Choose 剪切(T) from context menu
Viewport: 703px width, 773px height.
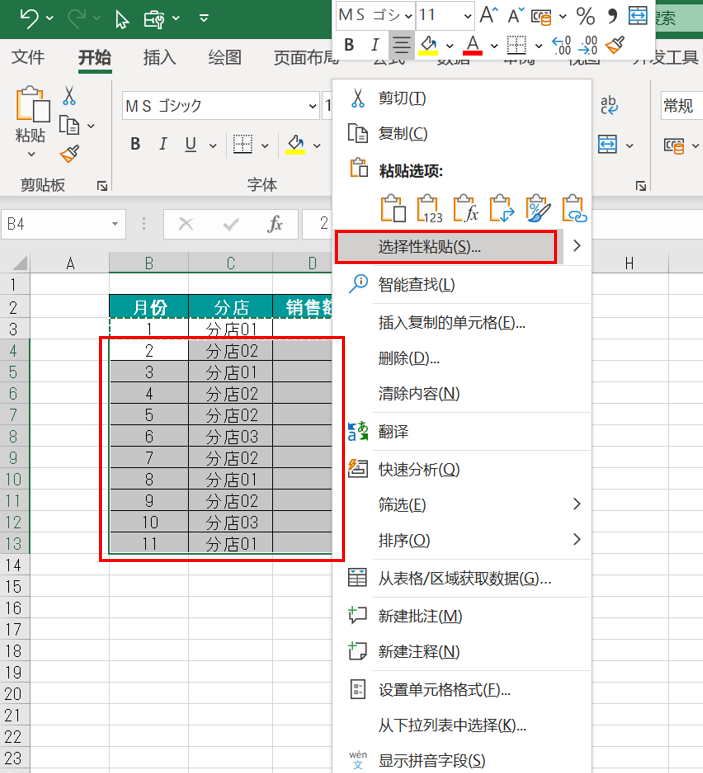462,98
